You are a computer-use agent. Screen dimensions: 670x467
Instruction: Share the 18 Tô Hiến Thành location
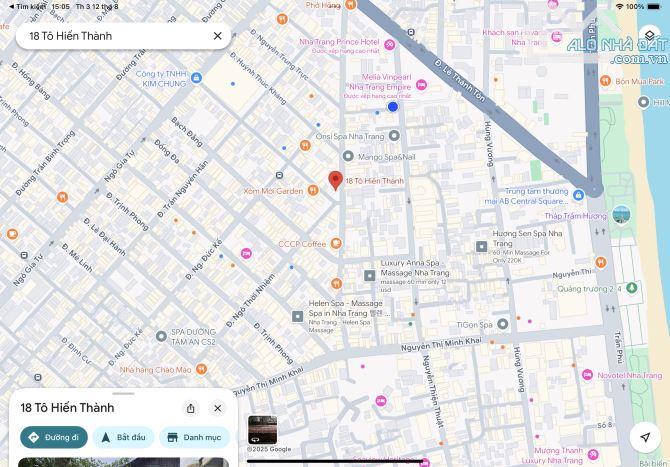click(191, 408)
